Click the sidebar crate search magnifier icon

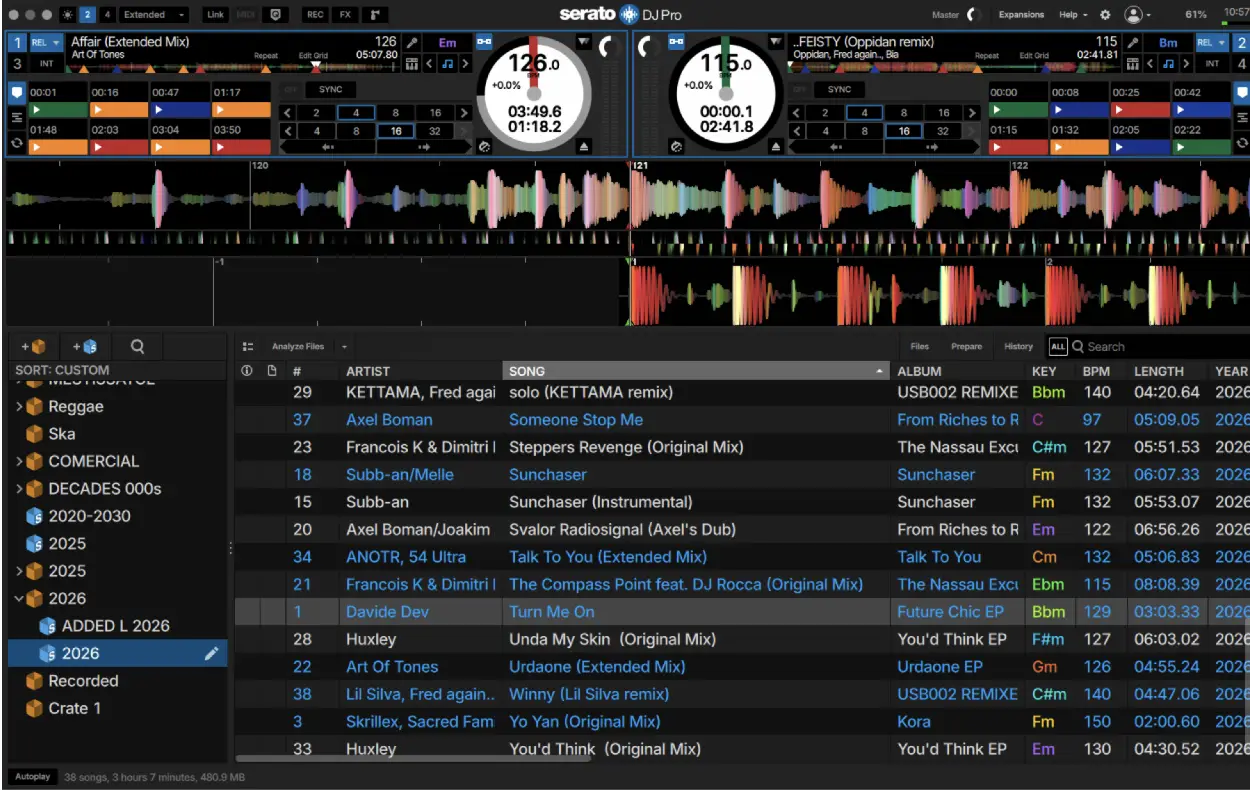137,347
